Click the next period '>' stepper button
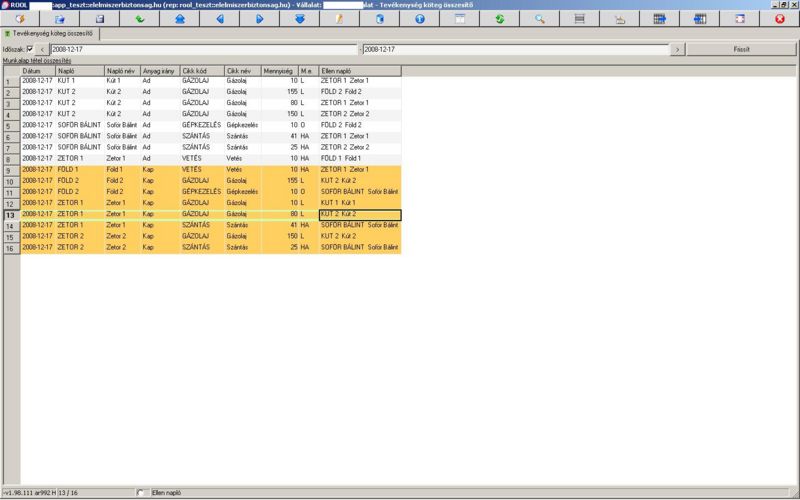Image resolution: width=800 pixels, height=500 pixels. pos(678,48)
